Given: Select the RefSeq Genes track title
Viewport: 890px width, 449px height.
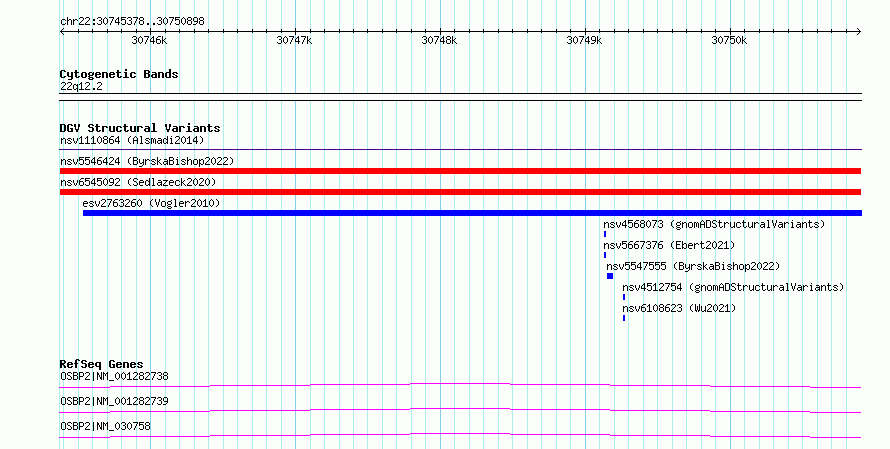Looking at the screenshot, I should coord(102,364).
